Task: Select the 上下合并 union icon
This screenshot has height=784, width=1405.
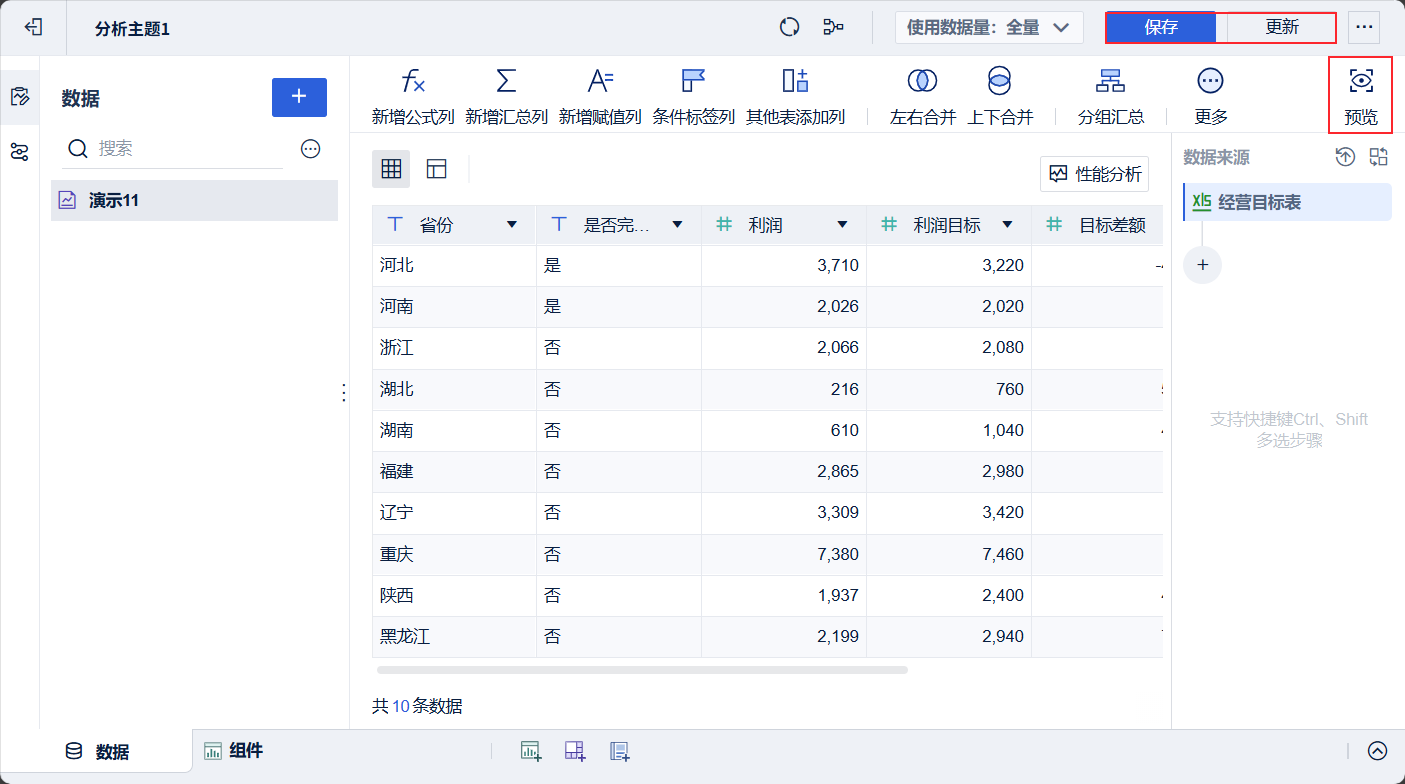Action: (999, 81)
